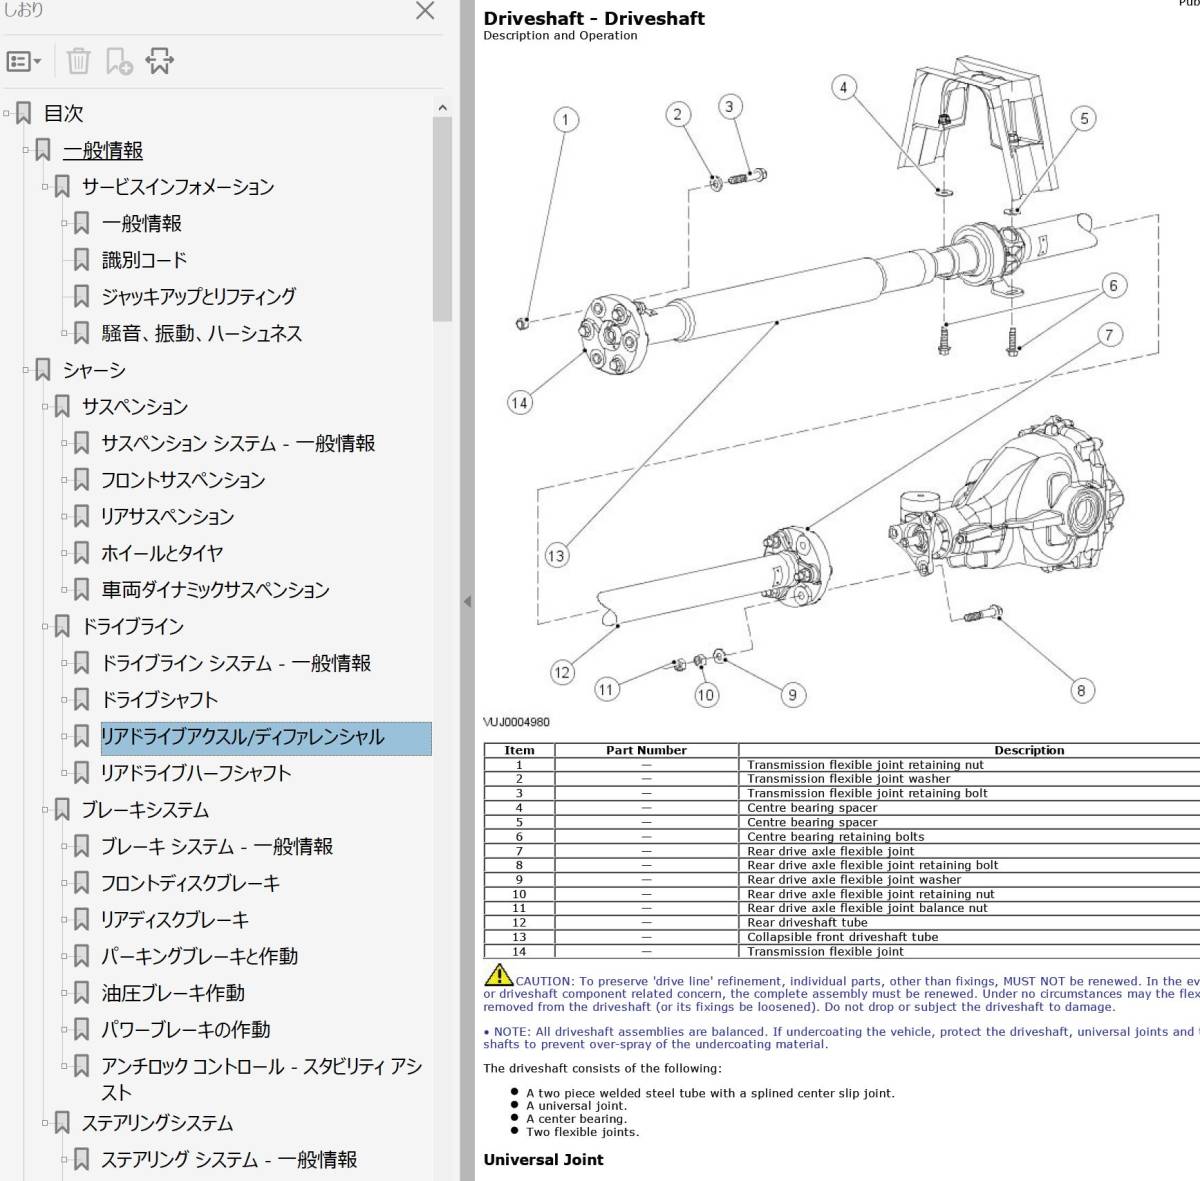Click bookmark icon beside ステアリングシステム

click(x=62, y=1124)
